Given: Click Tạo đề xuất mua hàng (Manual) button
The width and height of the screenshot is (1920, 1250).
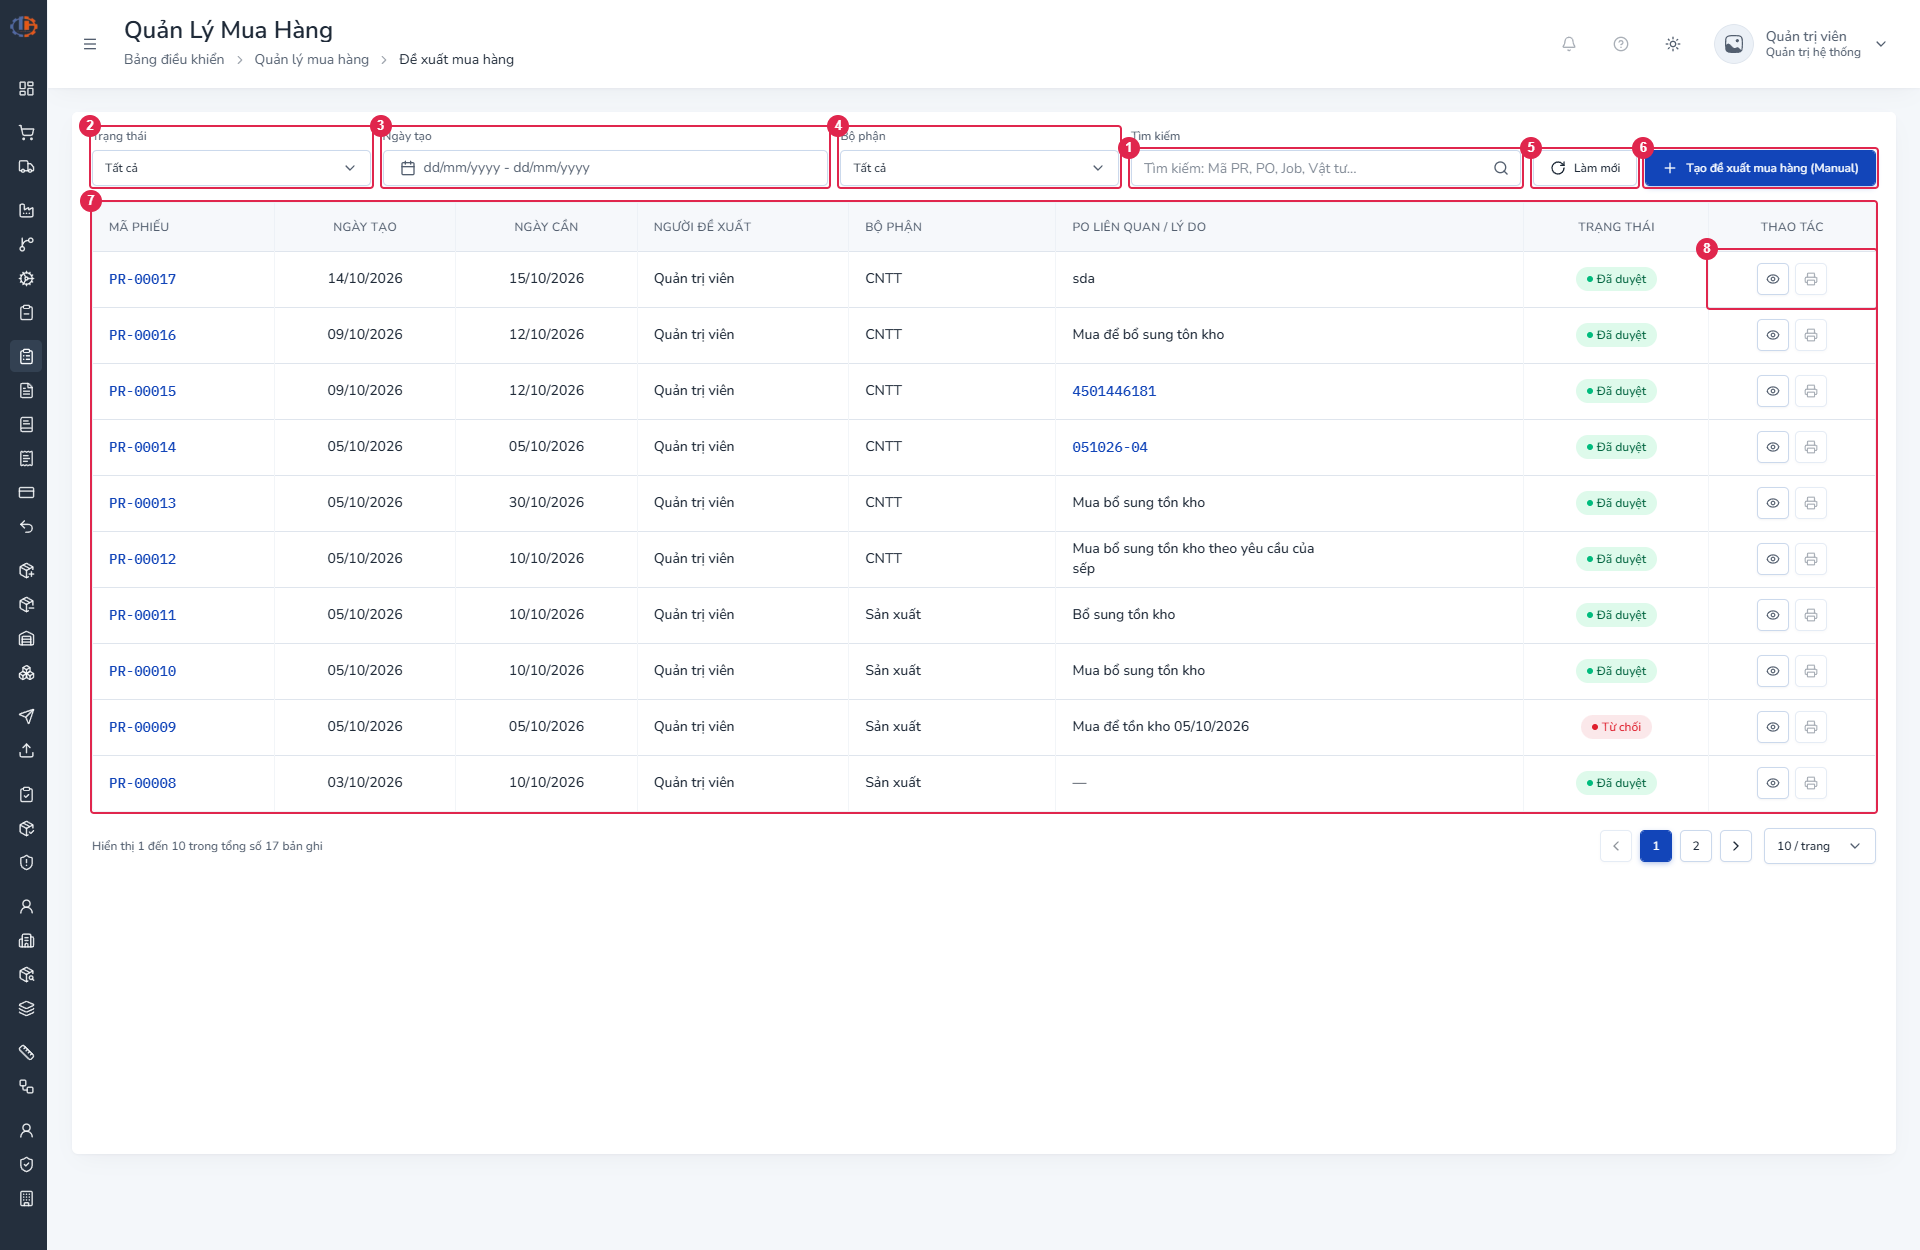Looking at the screenshot, I should tap(1761, 168).
